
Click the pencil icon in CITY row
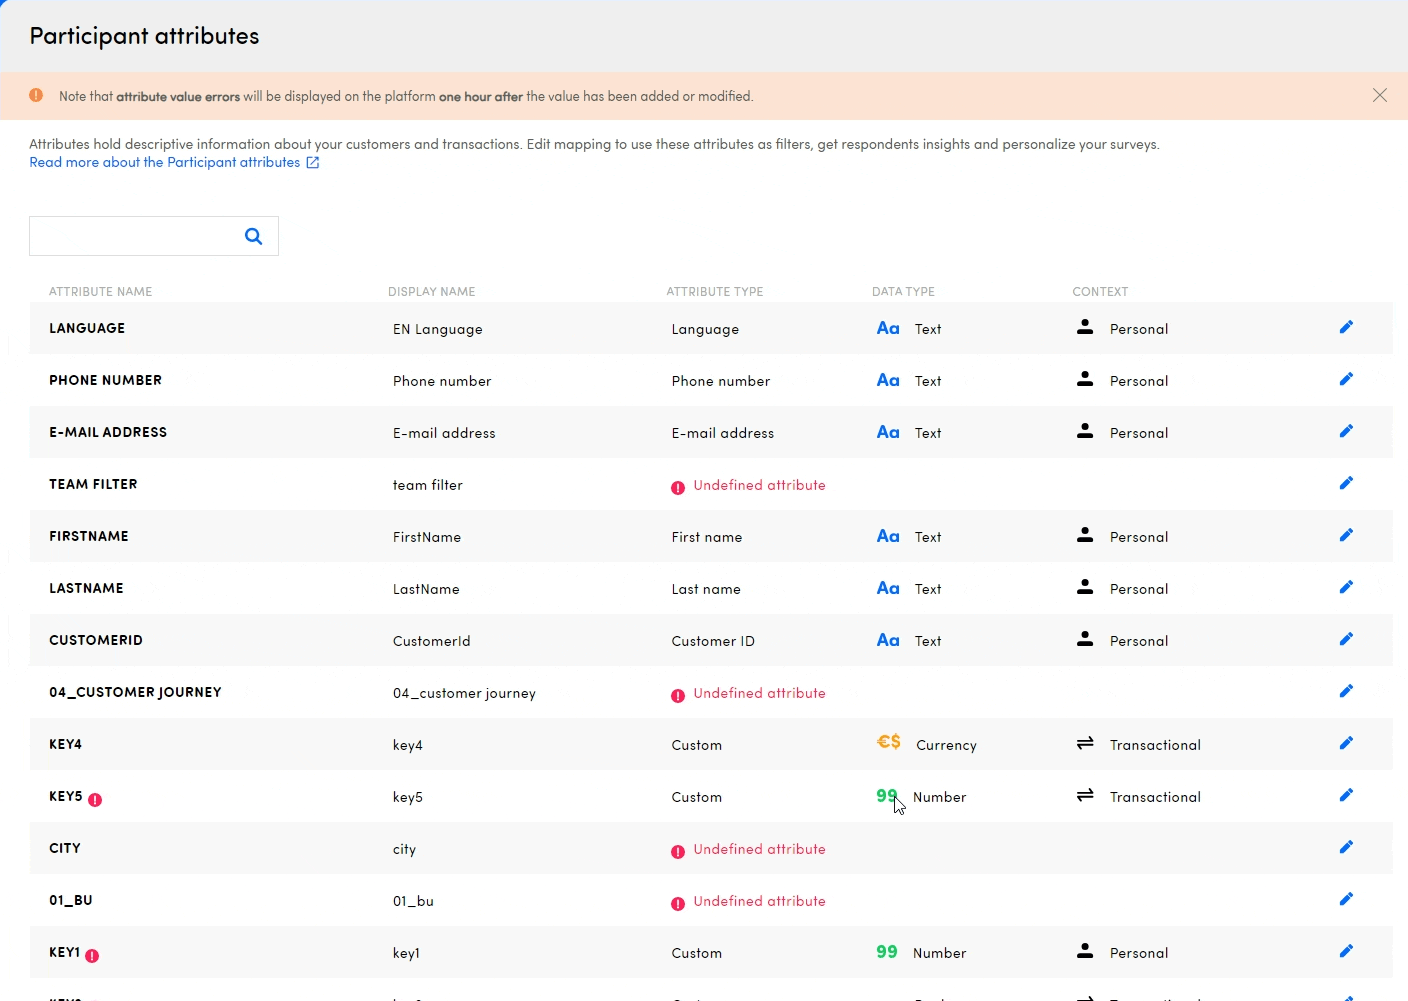[1346, 847]
